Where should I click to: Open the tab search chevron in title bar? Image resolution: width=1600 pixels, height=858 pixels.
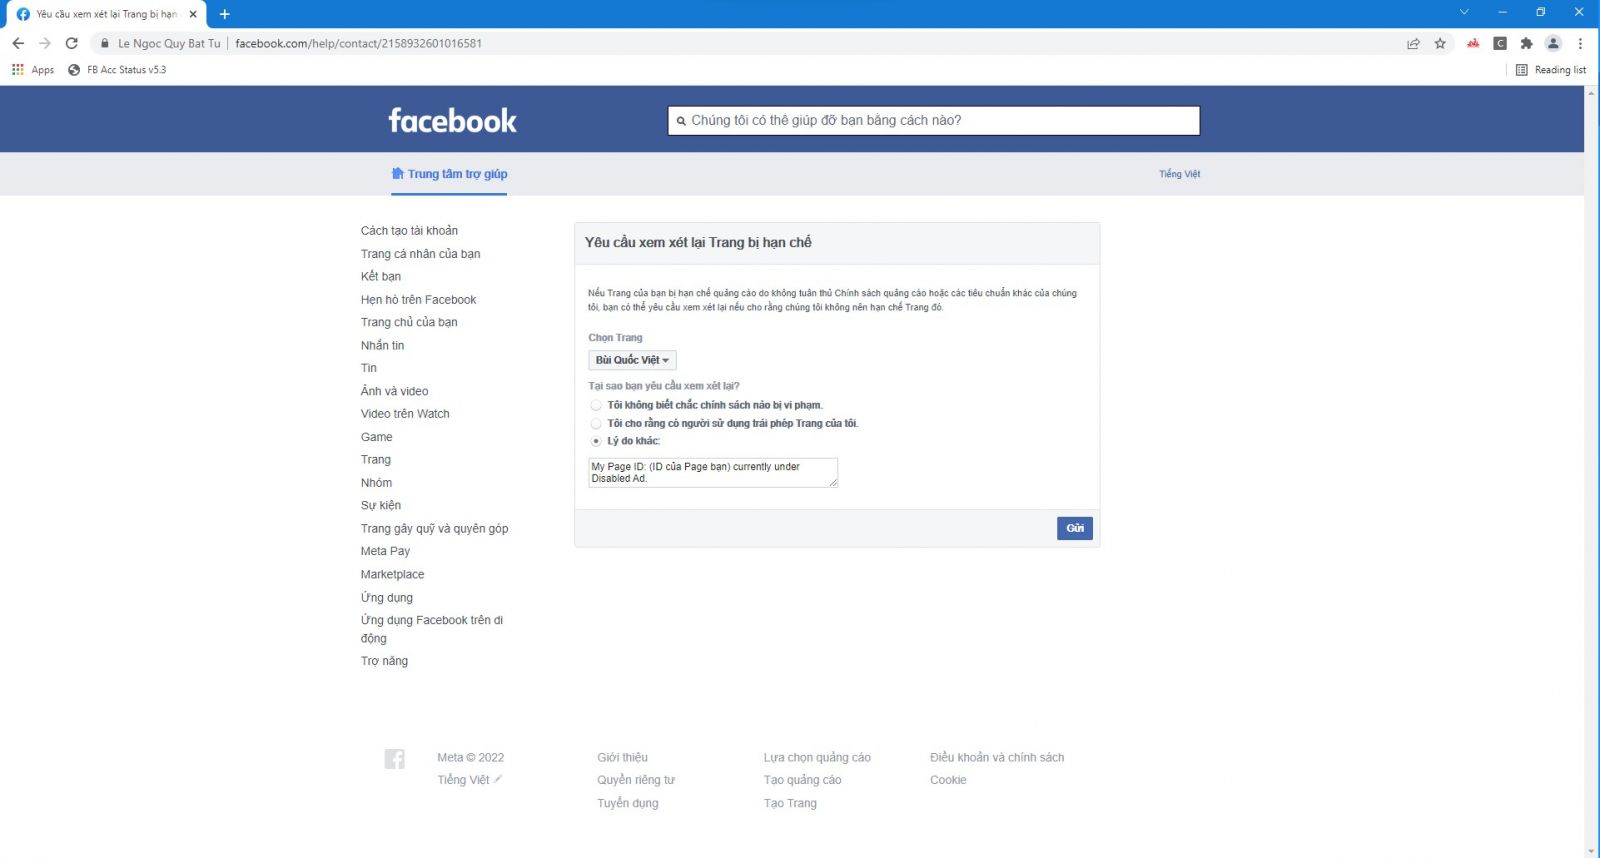pos(1464,12)
